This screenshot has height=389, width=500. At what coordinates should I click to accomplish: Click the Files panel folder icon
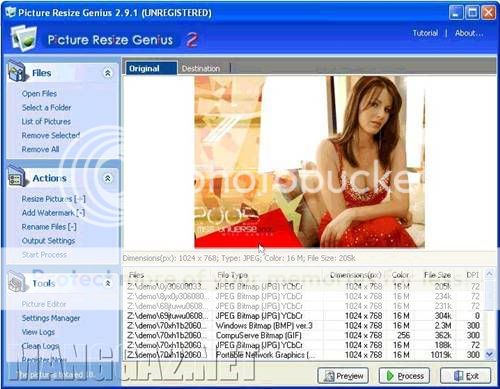tap(17, 70)
